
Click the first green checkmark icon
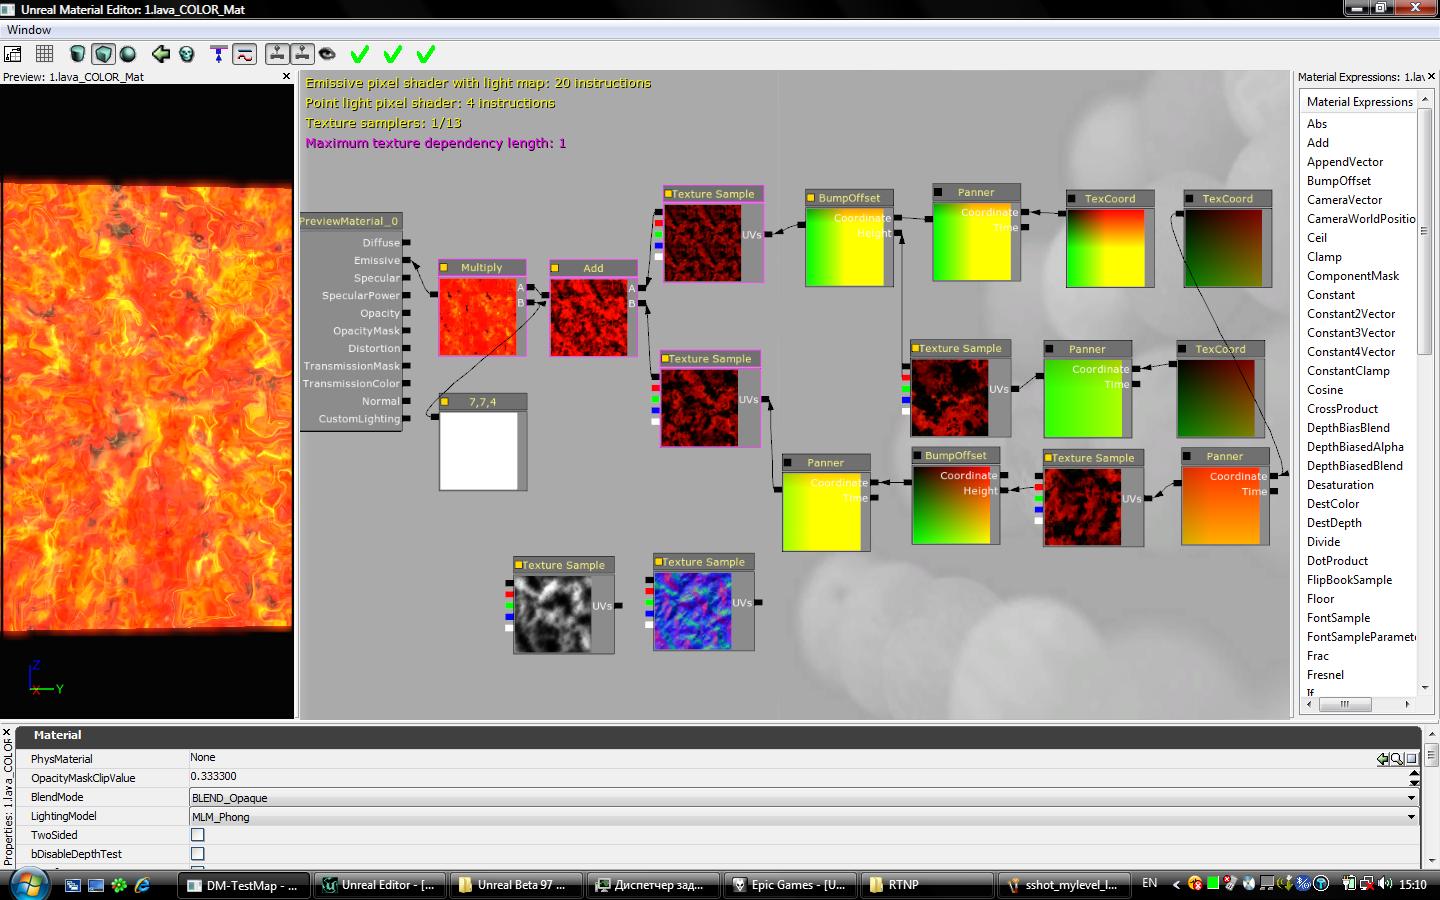[360, 54]
